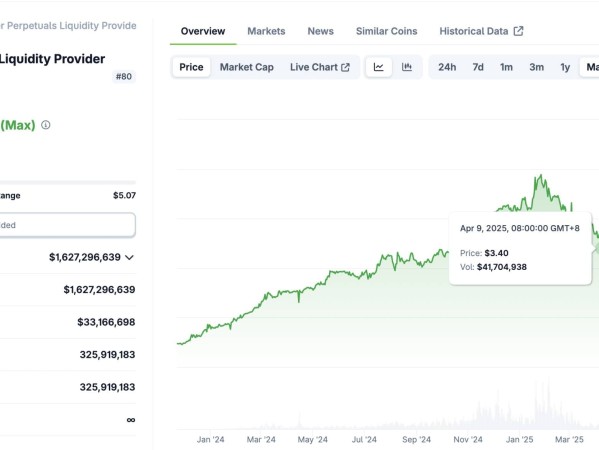Viewport: 599px width, 450px height.
Task: Open the Markets tab
Action: click(x=266, y=31)
